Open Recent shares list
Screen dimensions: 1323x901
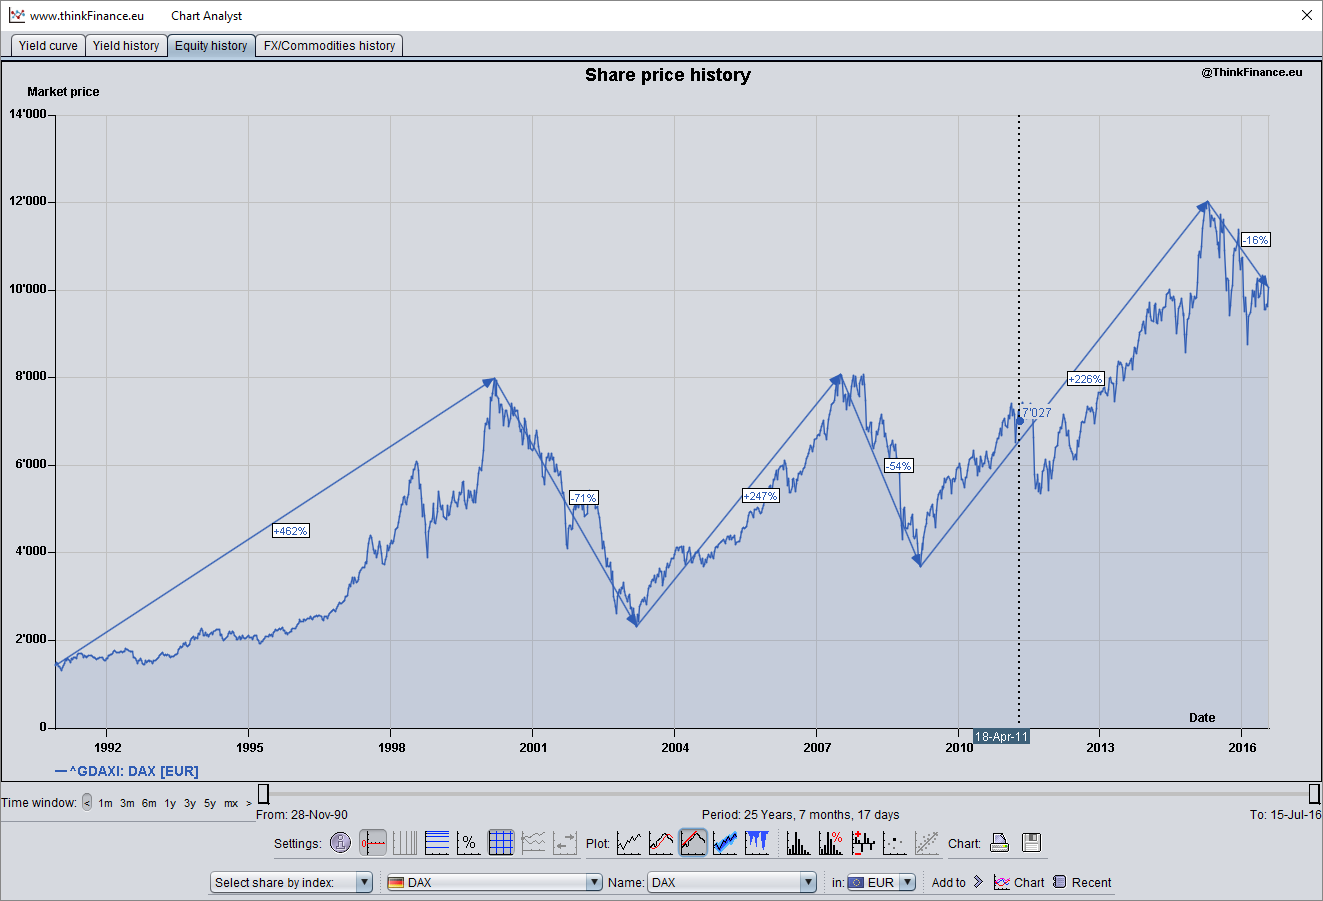click(1082, 882)
